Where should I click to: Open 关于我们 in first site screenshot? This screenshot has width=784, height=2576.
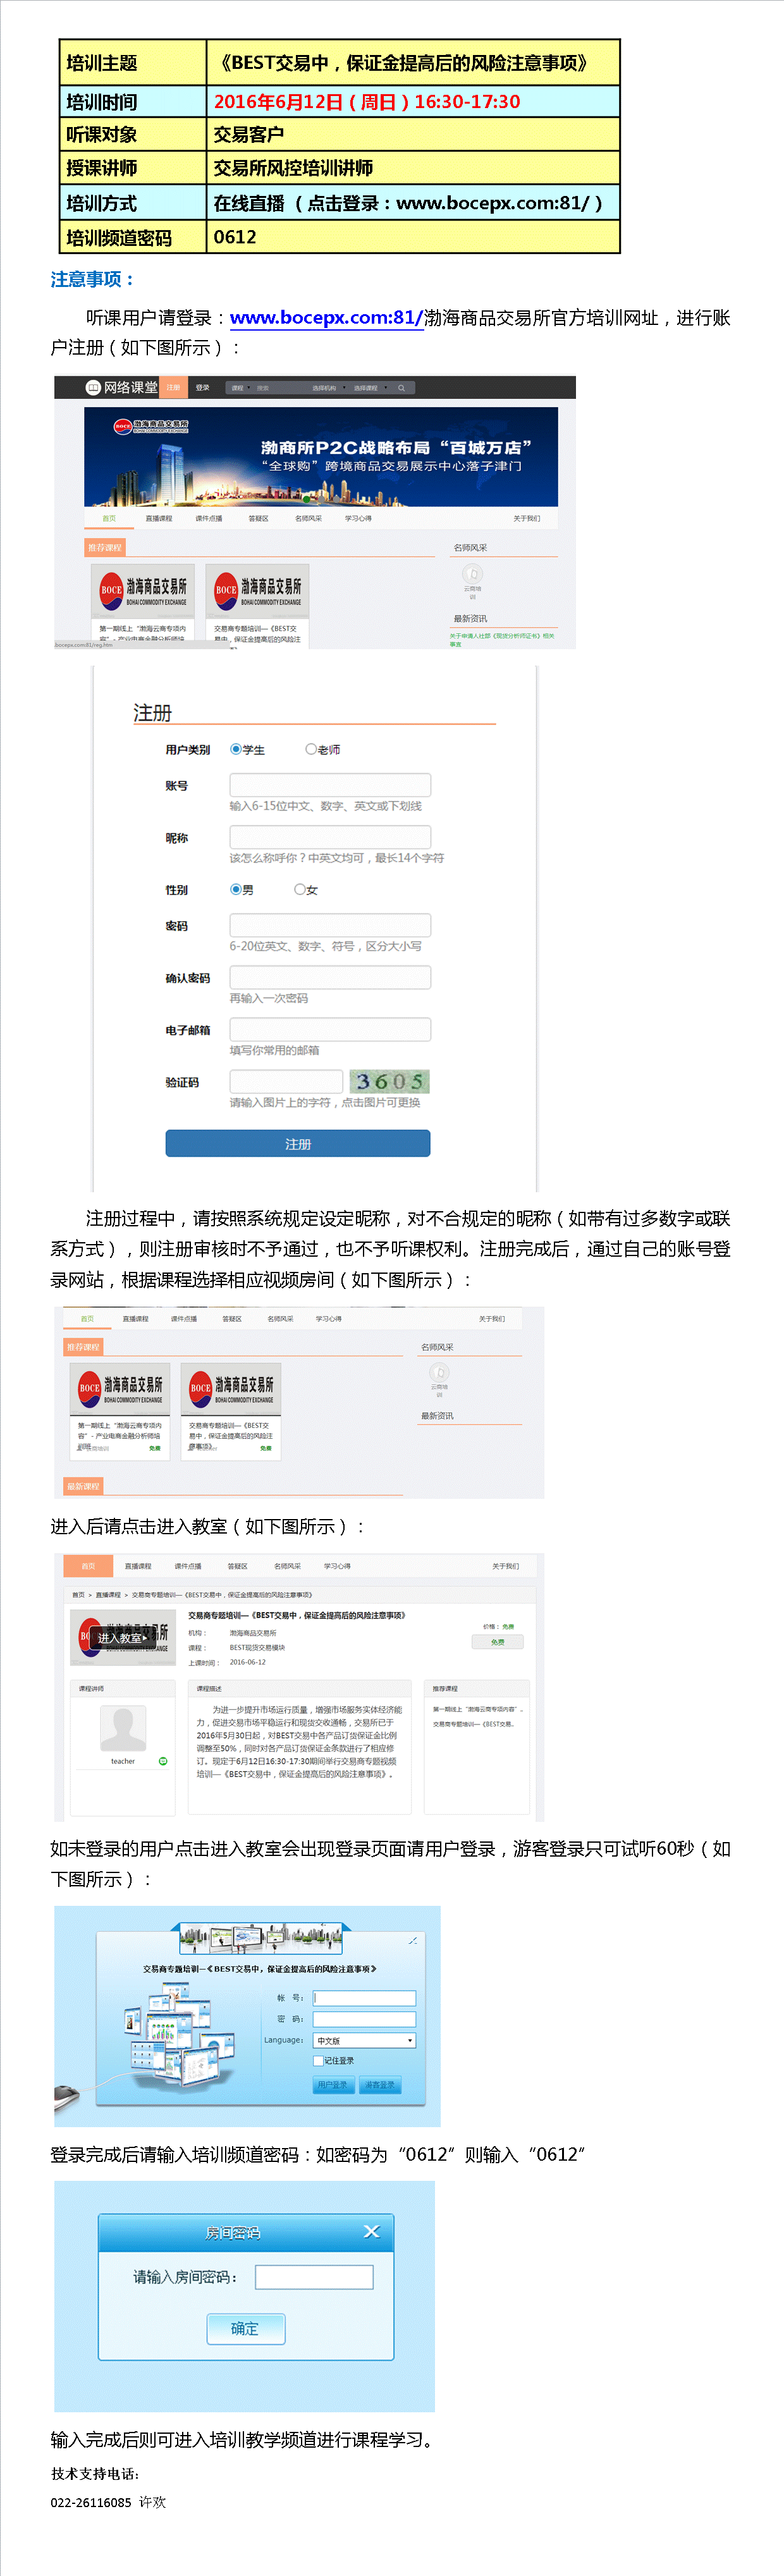tap(527, 518)
